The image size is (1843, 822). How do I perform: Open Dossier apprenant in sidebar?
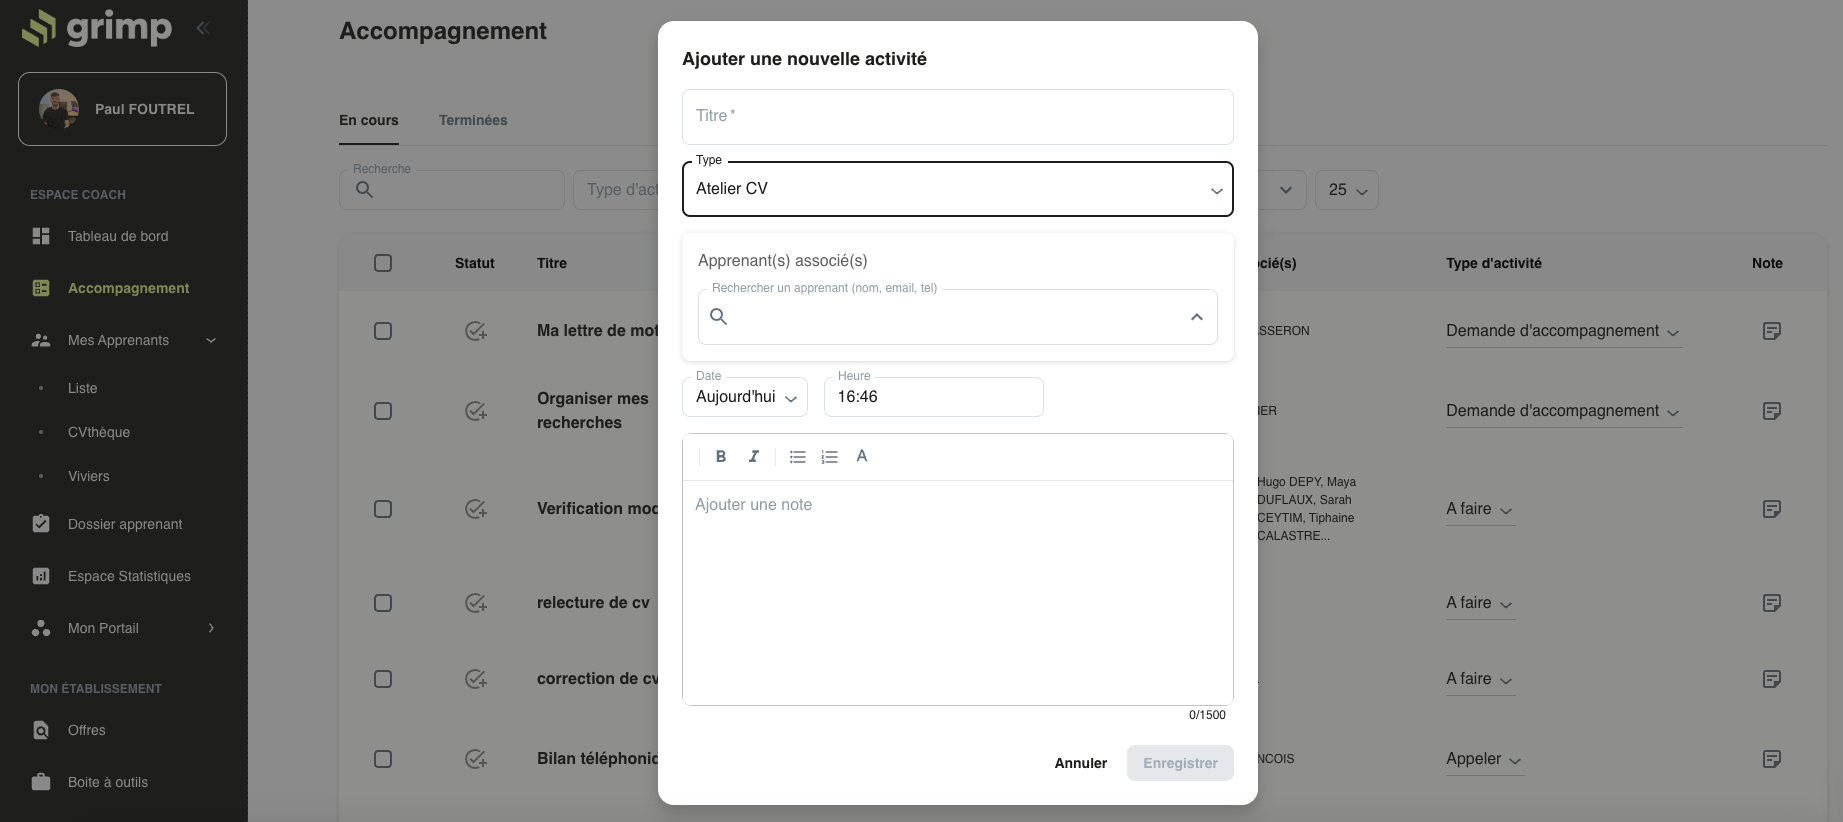pyautogui.click(x=125, y=524)
